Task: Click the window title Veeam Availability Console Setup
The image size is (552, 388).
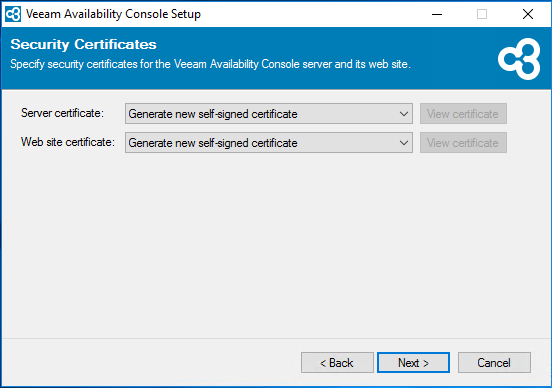Action: tap(113, 14)
